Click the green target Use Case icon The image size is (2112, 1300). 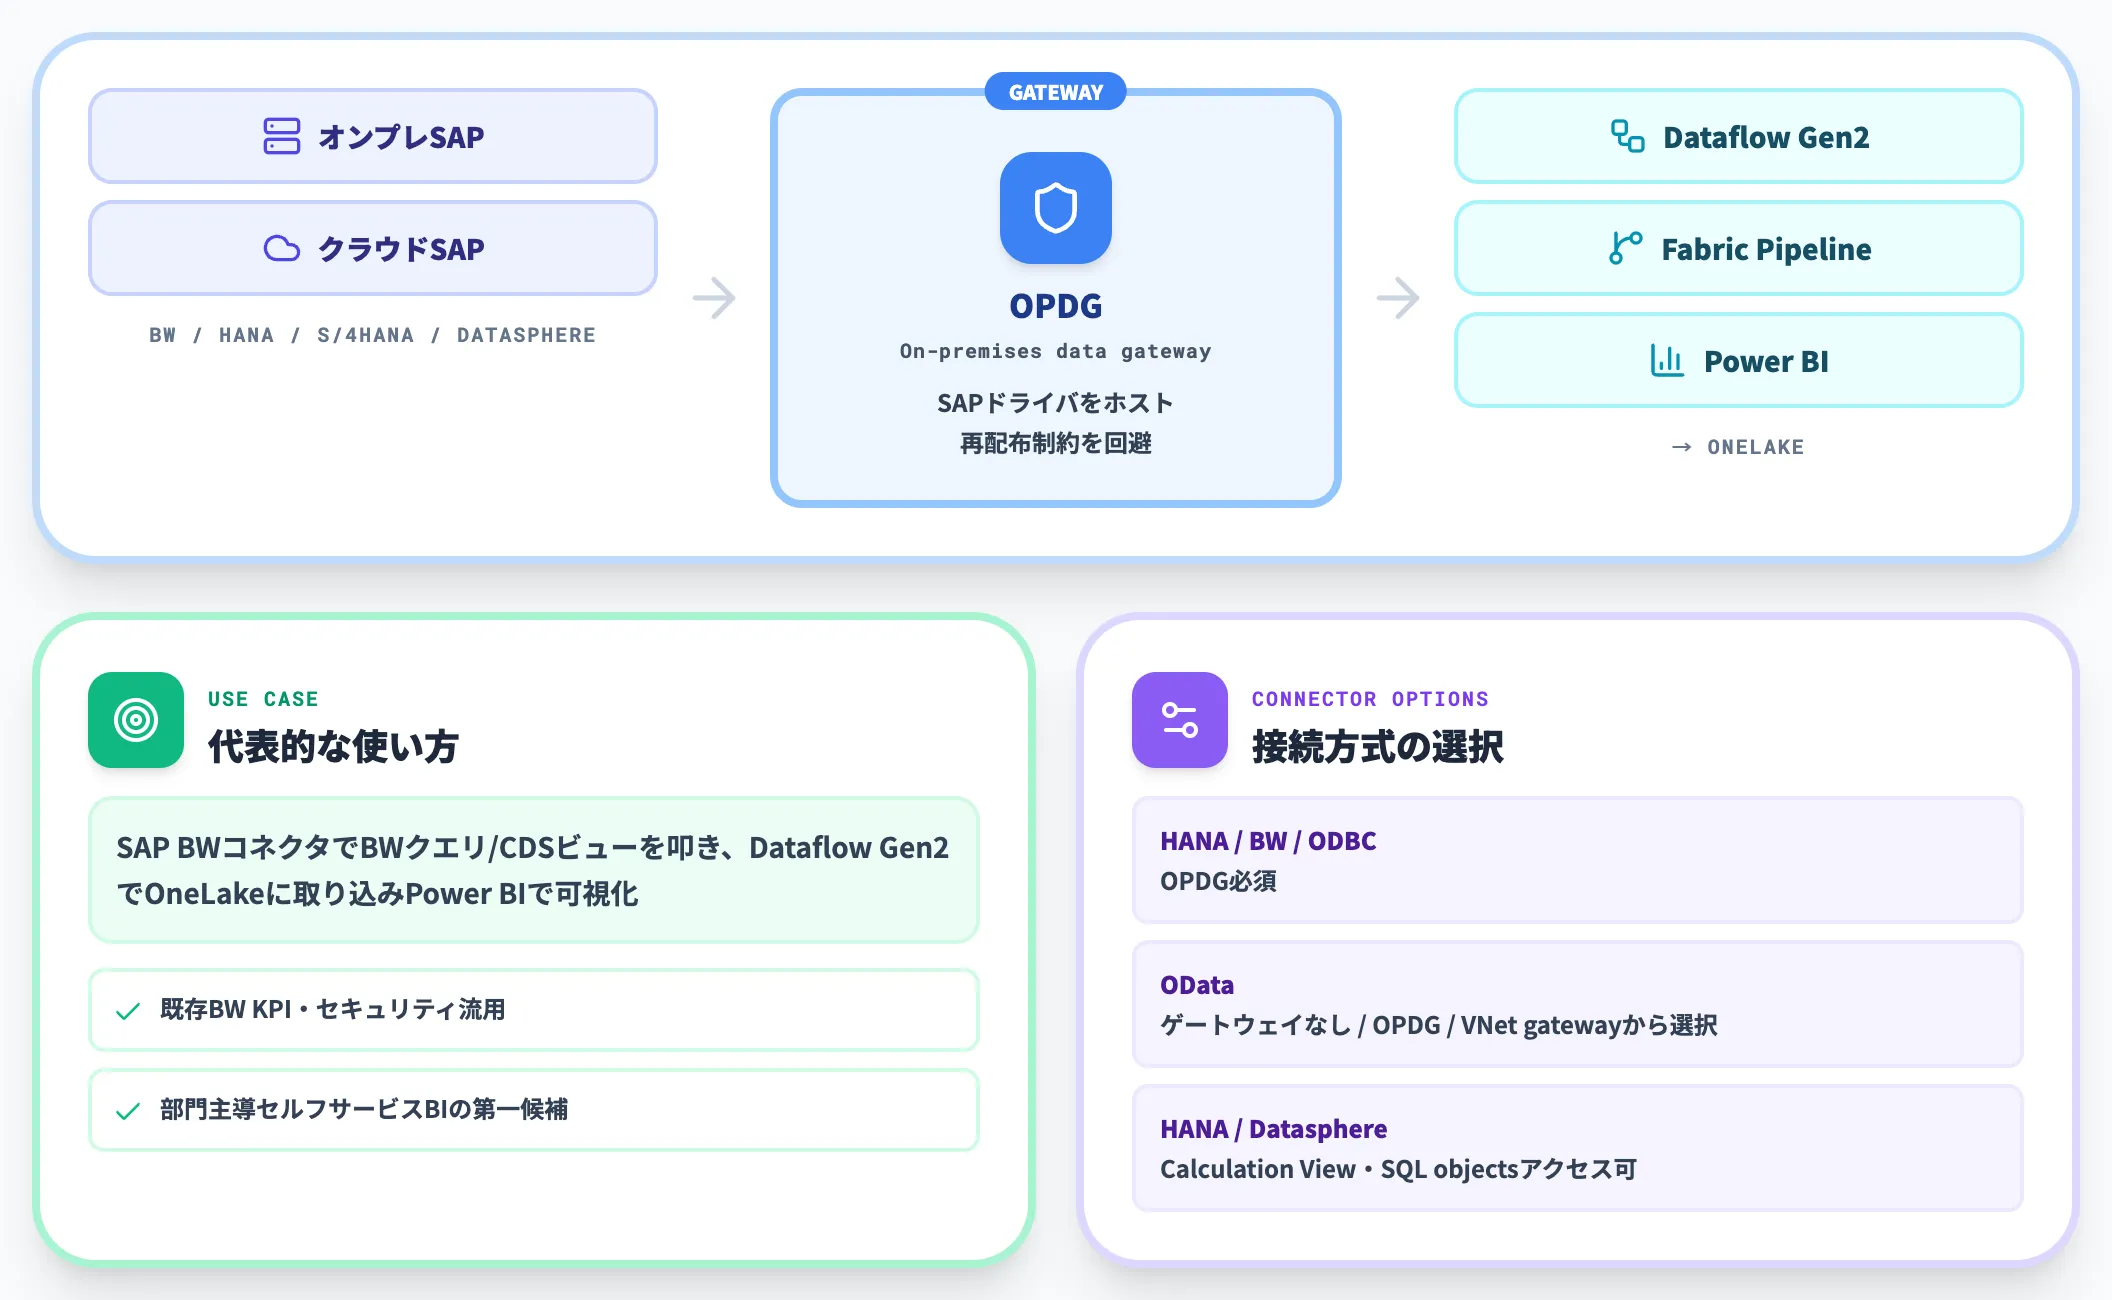[136, 720]
